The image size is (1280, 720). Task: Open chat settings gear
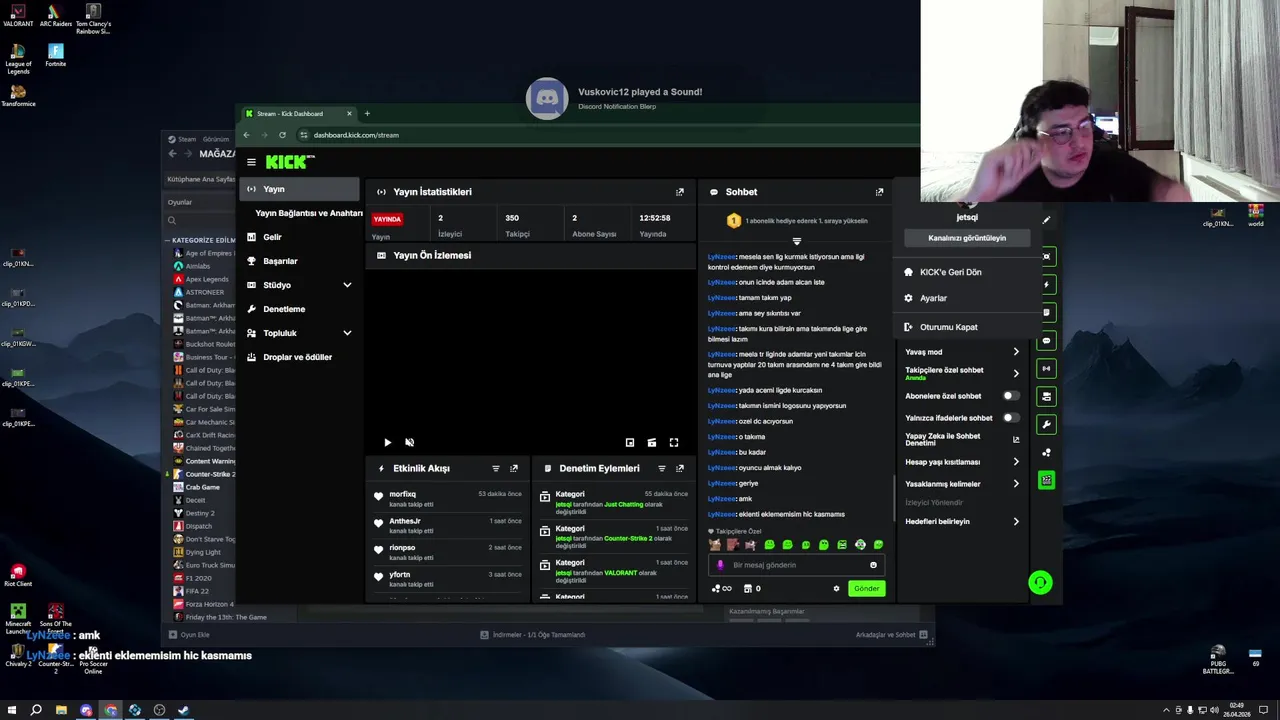point(836,588)
